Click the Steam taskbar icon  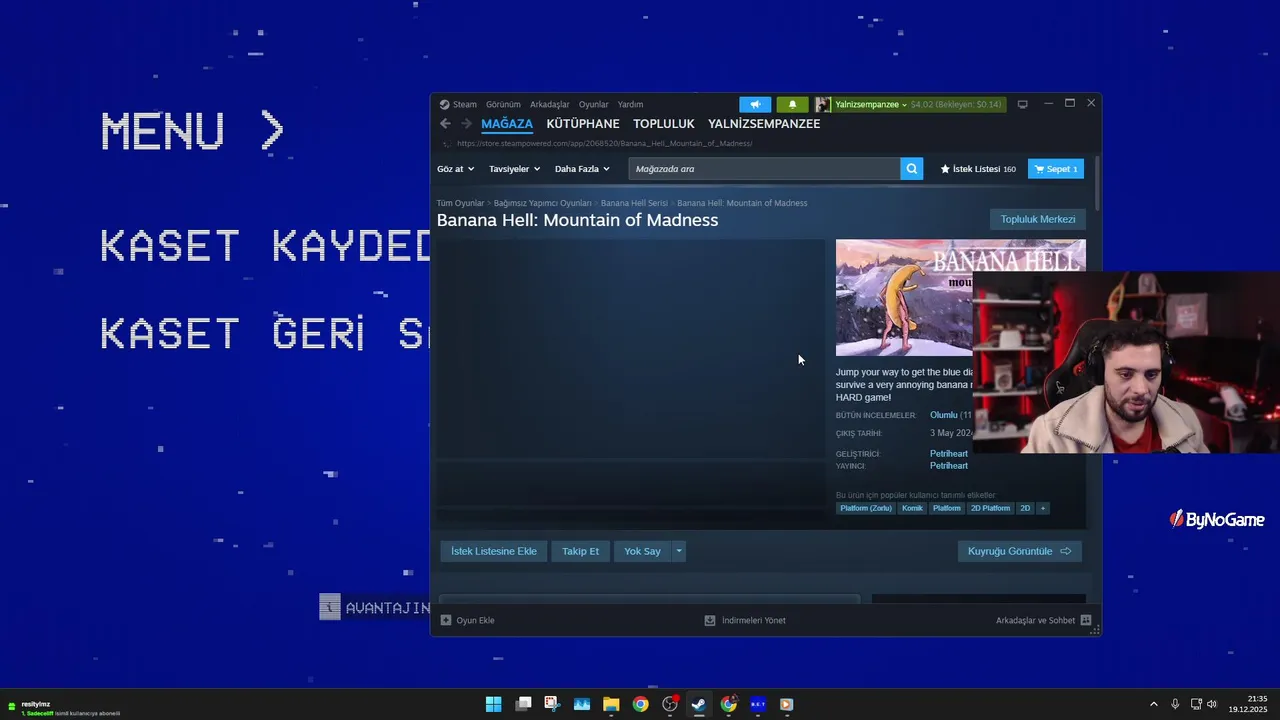click(x=699, y=704)
